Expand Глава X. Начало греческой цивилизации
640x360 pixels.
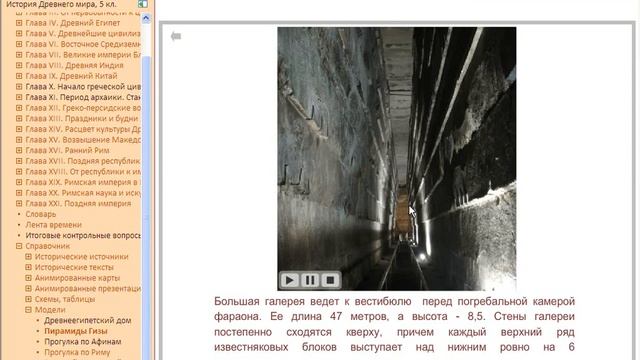point(19,87)
